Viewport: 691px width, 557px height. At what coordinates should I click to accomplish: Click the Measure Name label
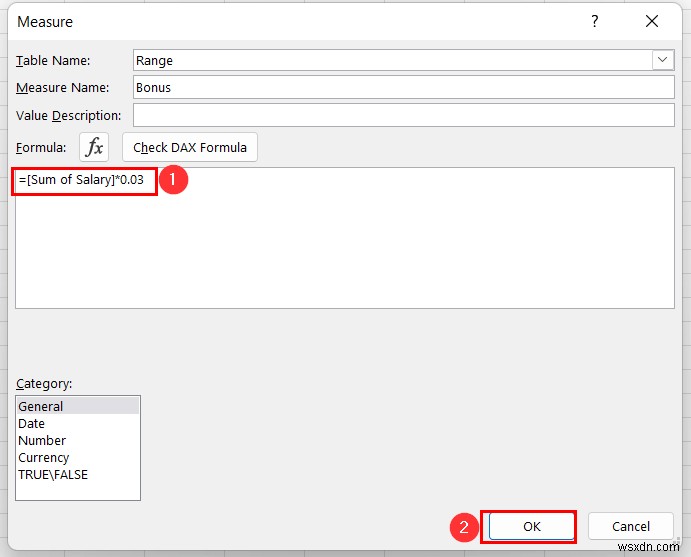click(63, 88)
